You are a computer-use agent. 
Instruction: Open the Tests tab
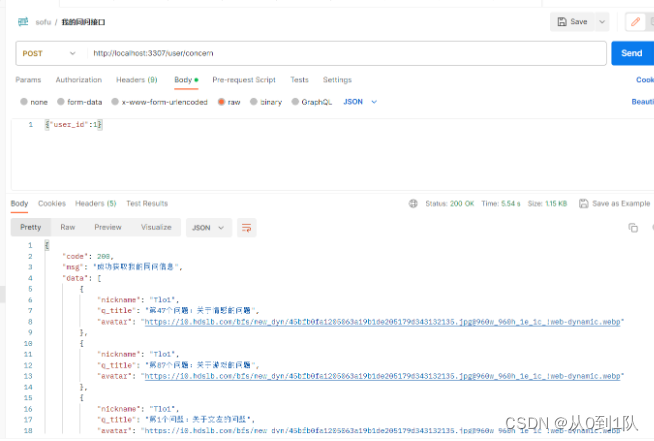[299, 80]
